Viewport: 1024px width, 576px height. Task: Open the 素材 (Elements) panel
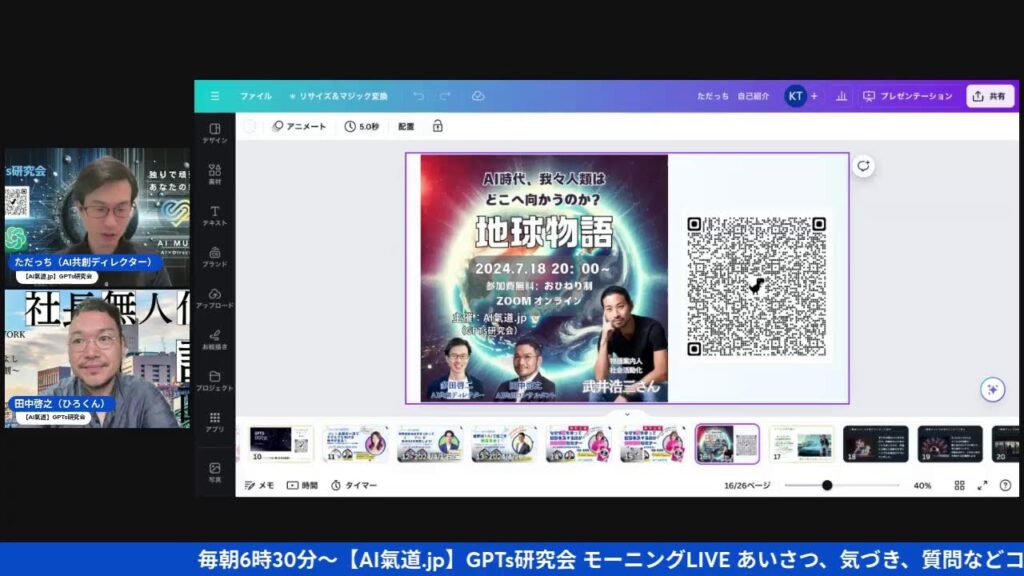click(x=214, y=174)
